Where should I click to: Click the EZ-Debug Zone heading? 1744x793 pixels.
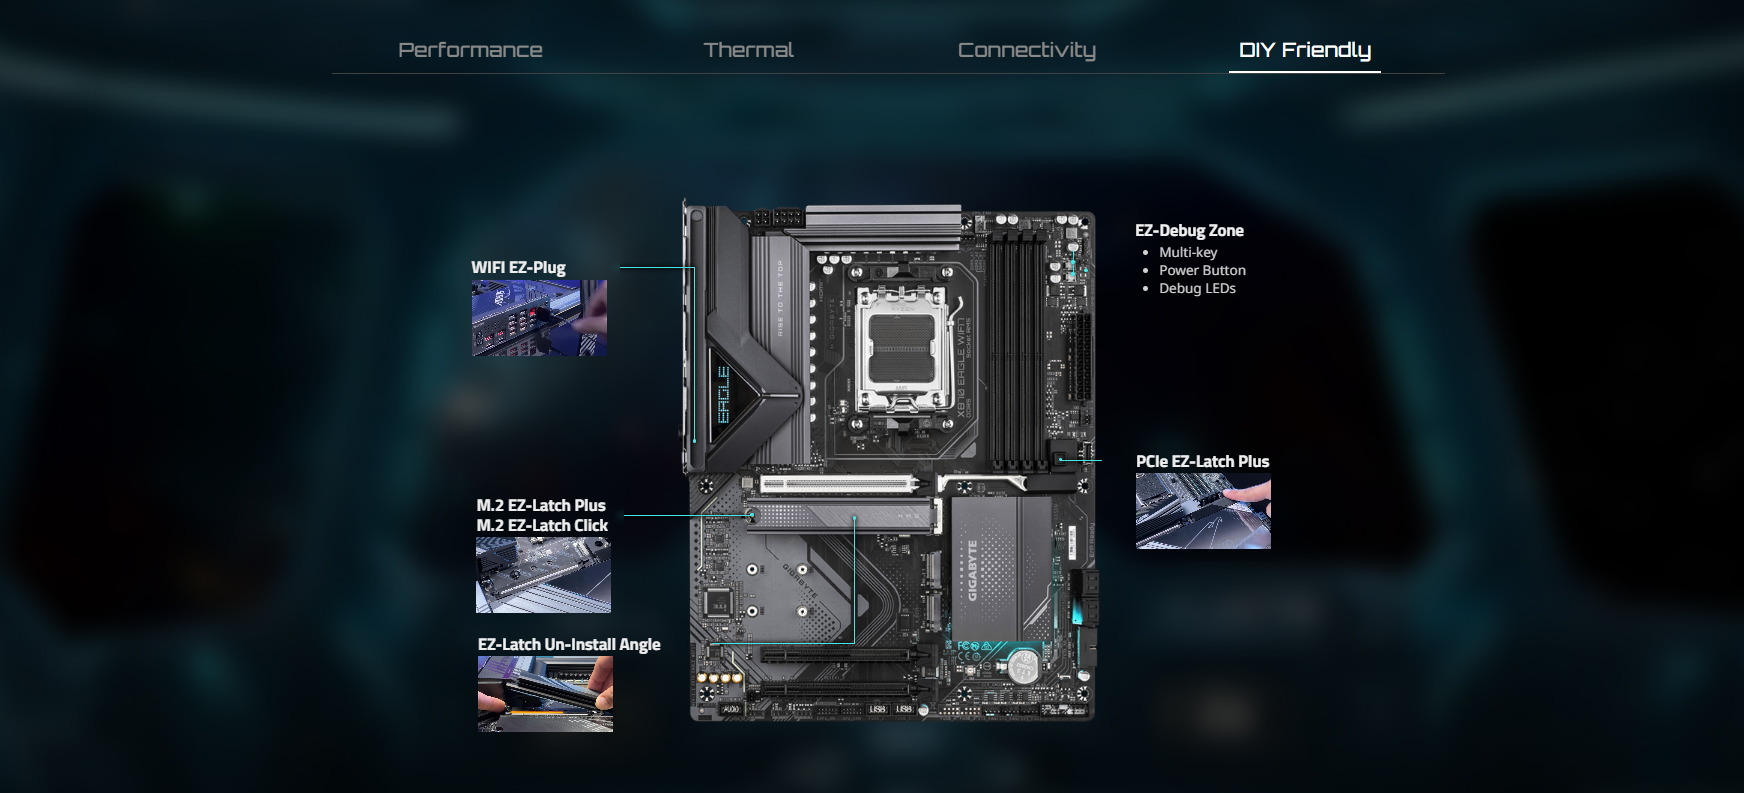(x=1189, y=230)
